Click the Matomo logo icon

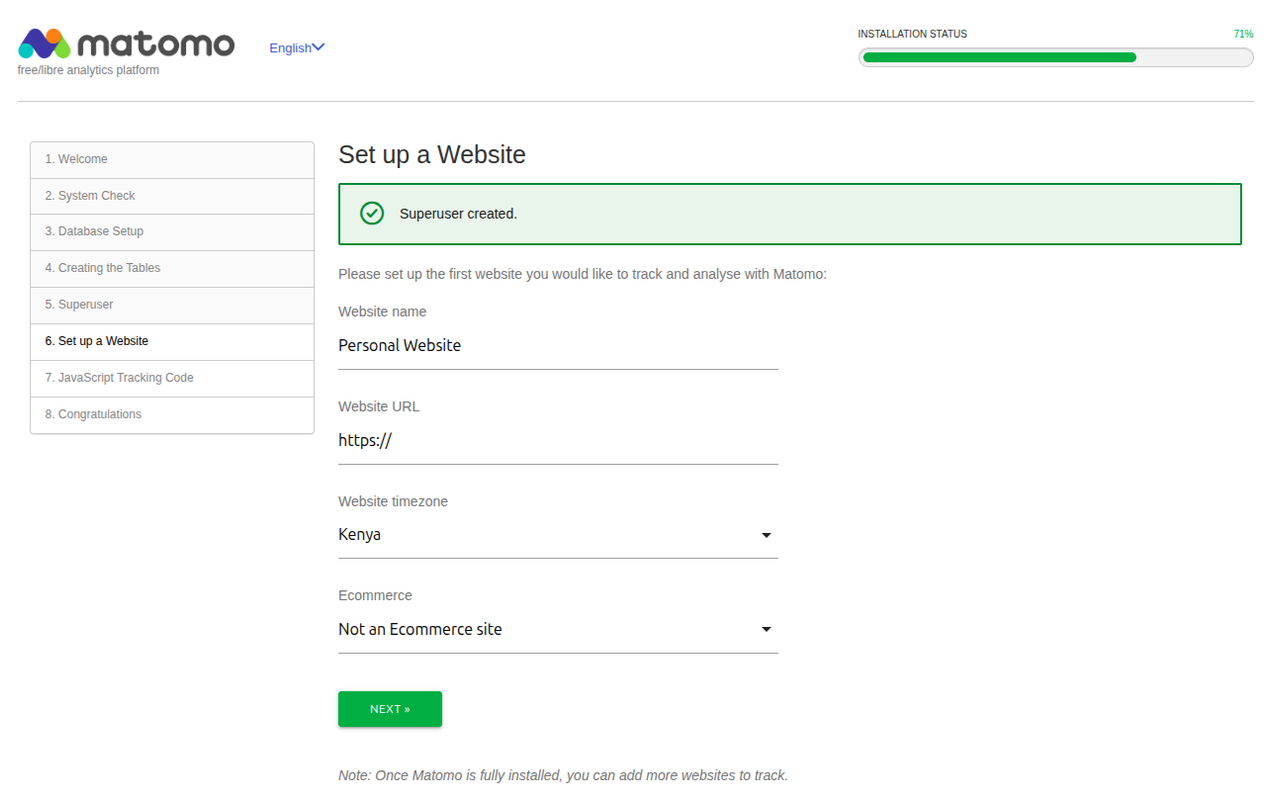click(x=44, y=44)
